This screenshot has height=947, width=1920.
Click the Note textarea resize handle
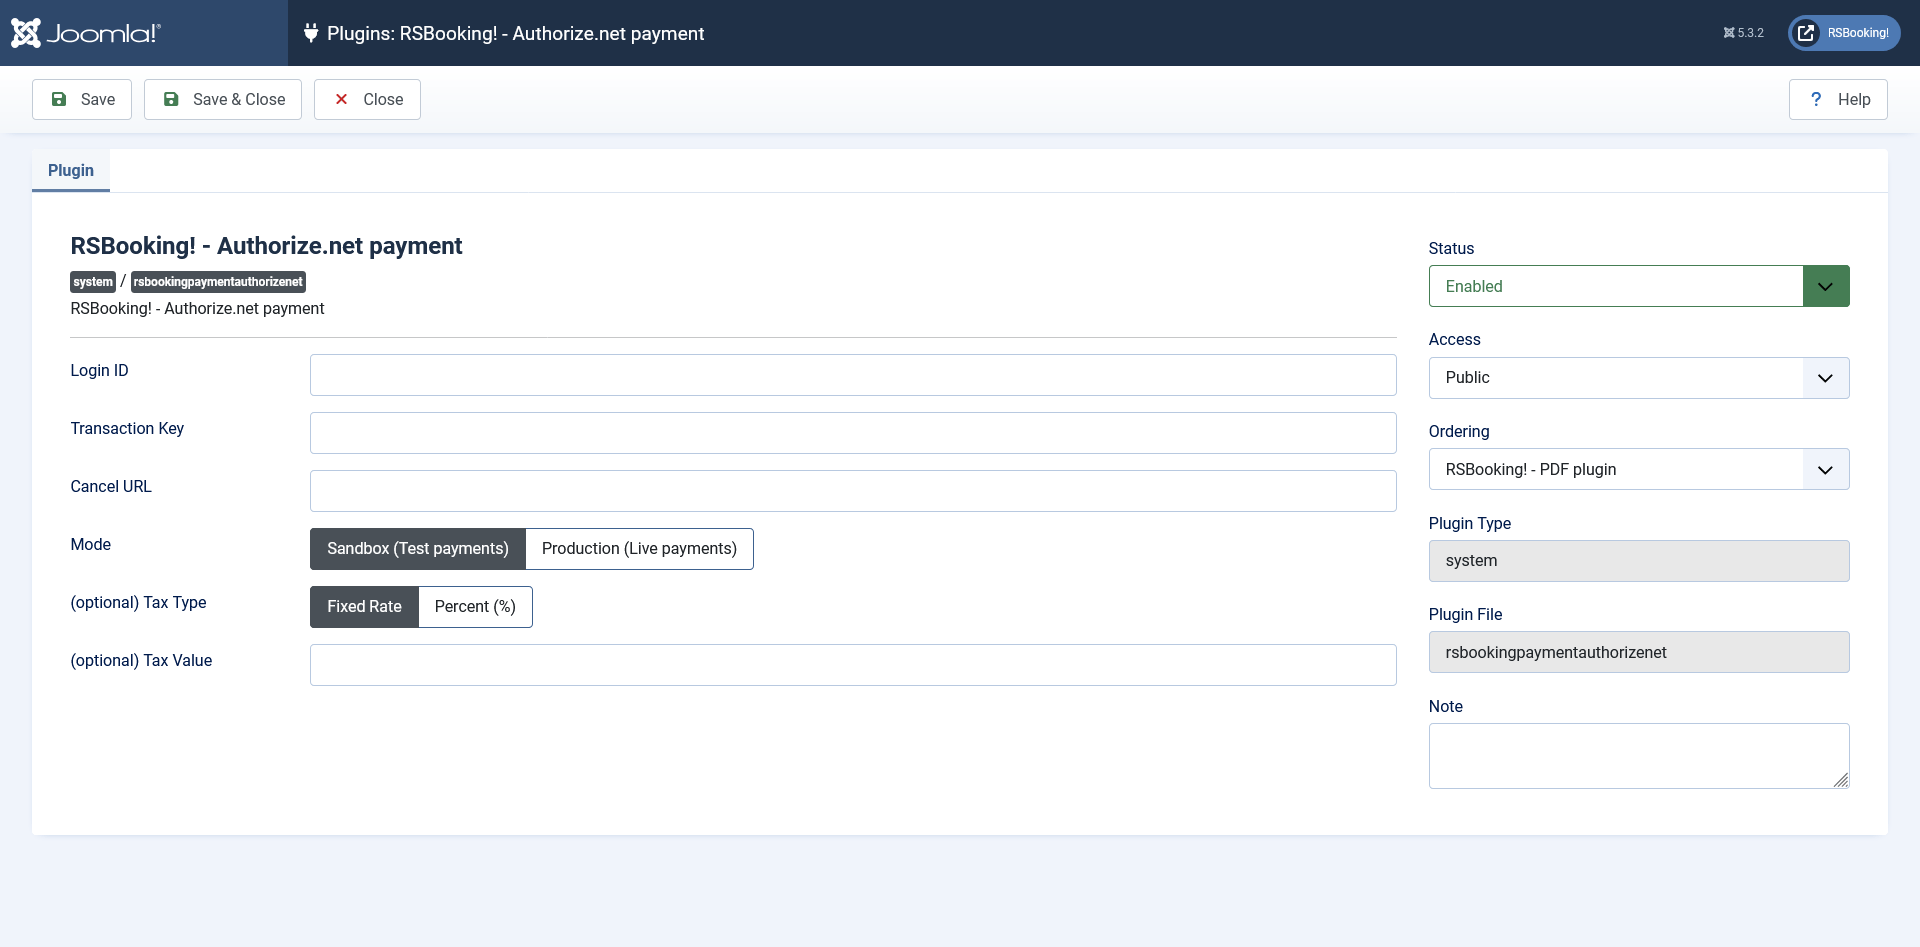click(1841, 780)
